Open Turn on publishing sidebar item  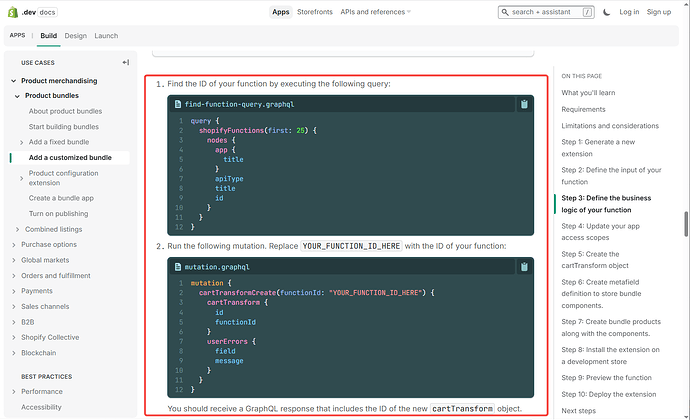59,214
